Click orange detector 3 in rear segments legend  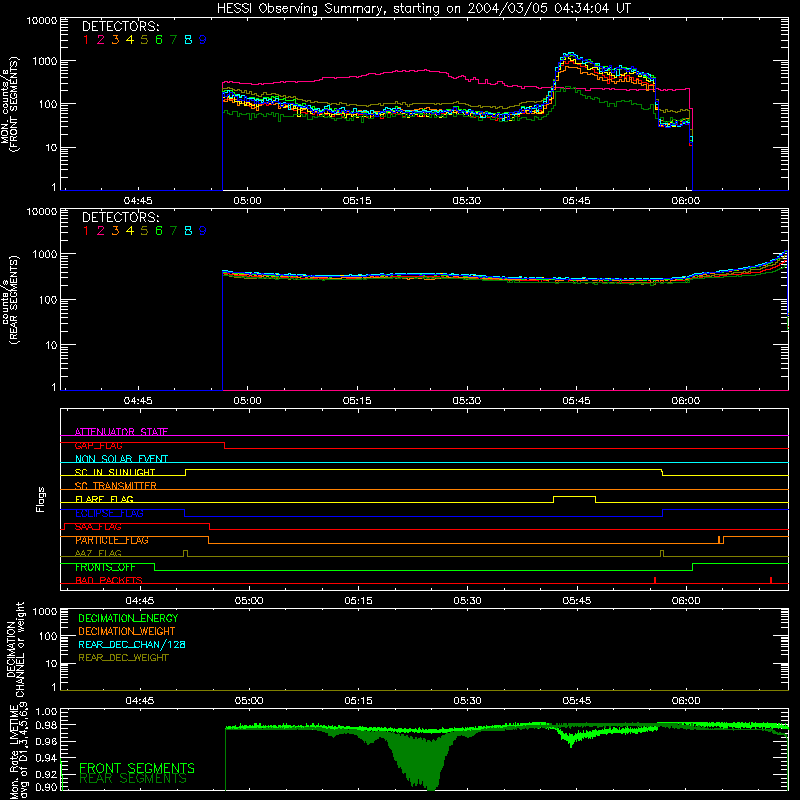pyautogui.click(x=115, y=231)
